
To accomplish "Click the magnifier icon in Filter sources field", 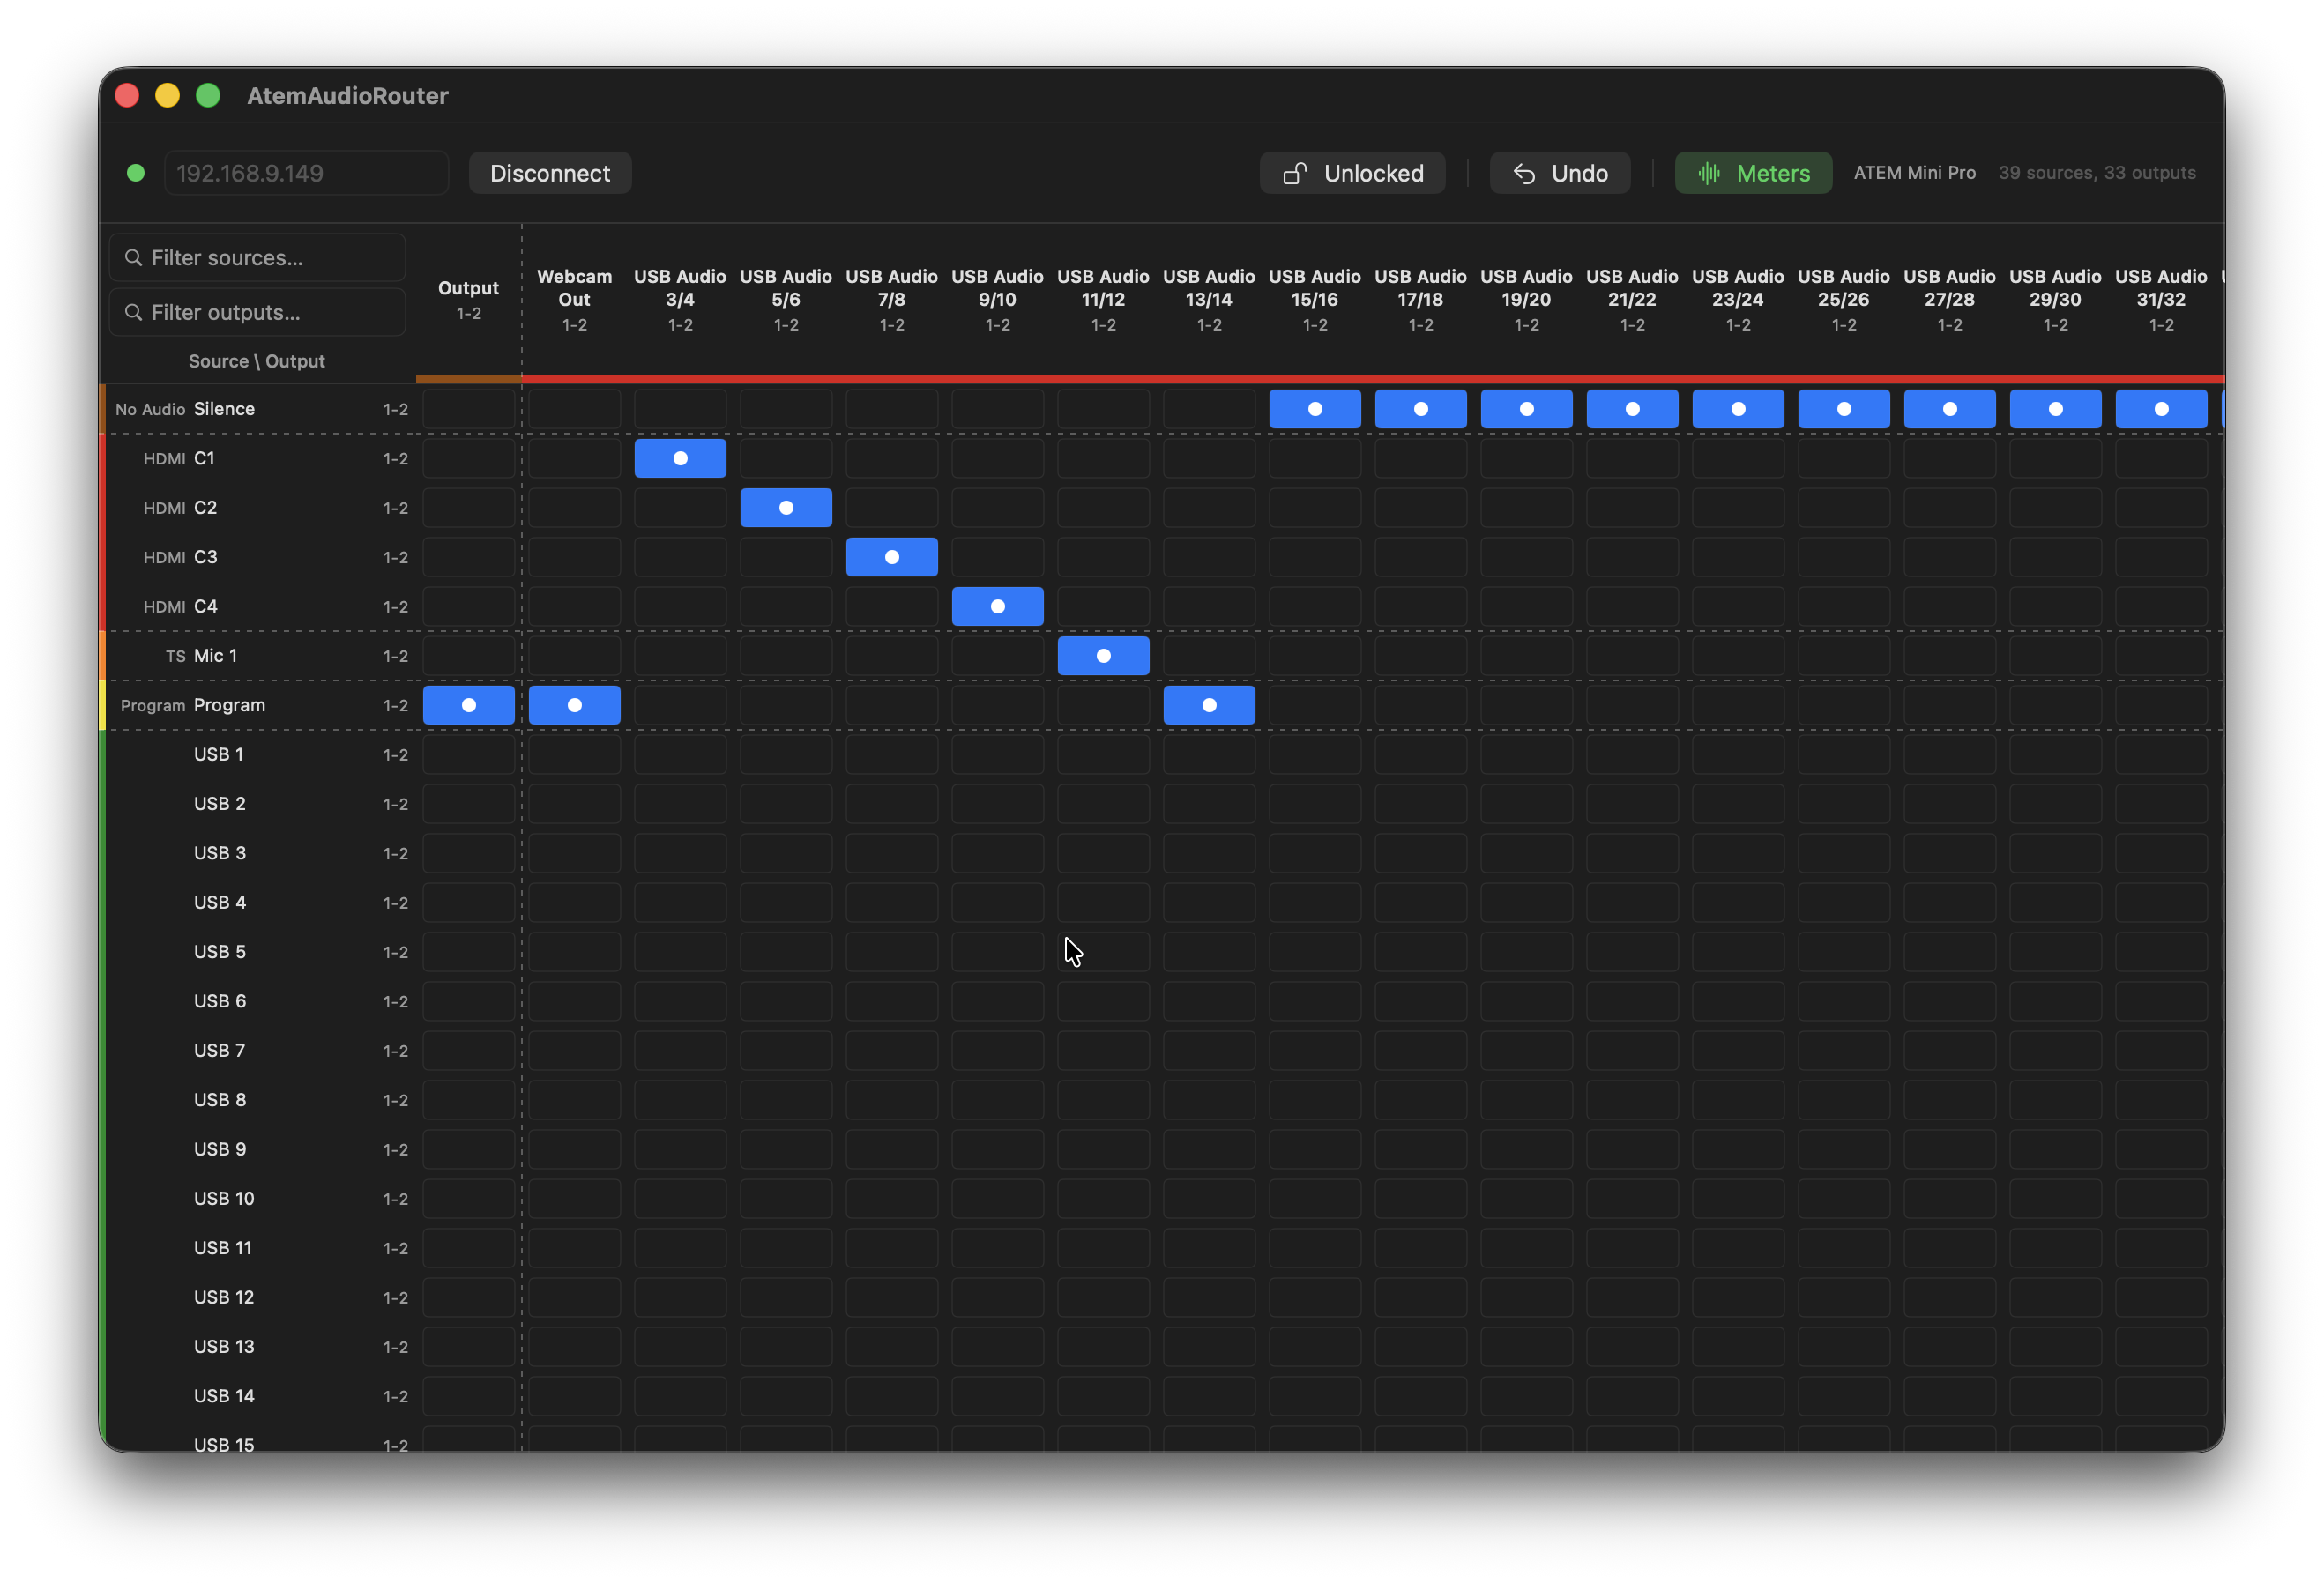I will pyautogui.click(x=135, y=257).
